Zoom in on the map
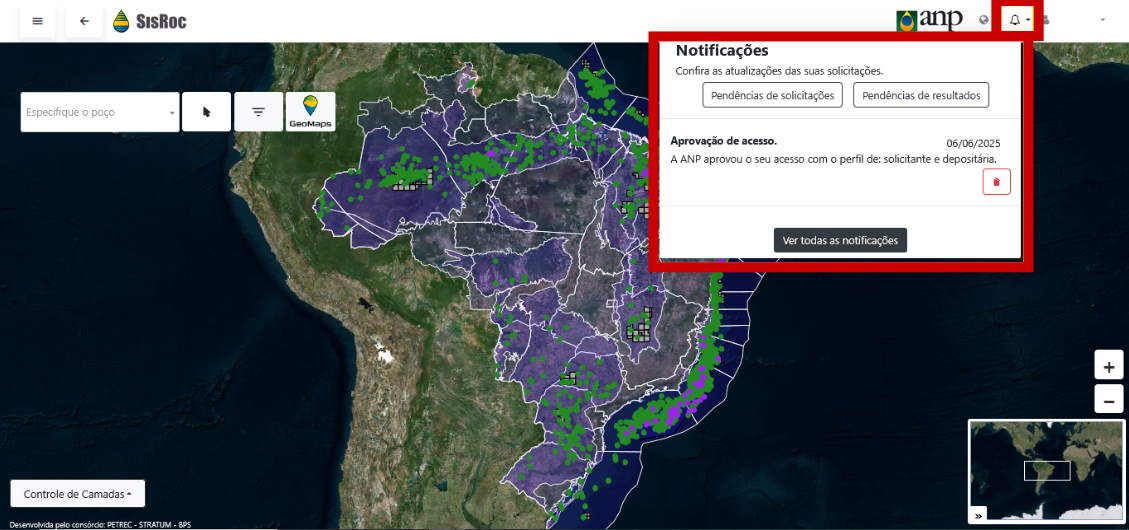Viewport: 1129px width, 530px height. (1108, 365)
